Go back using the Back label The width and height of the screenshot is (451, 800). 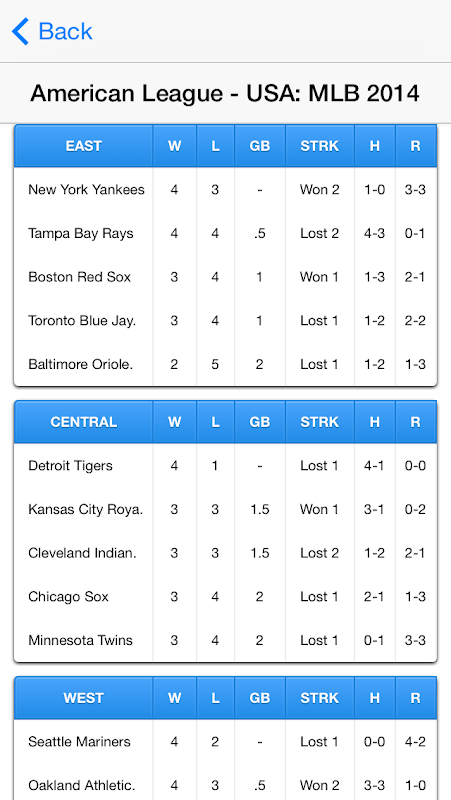point(65,32)
